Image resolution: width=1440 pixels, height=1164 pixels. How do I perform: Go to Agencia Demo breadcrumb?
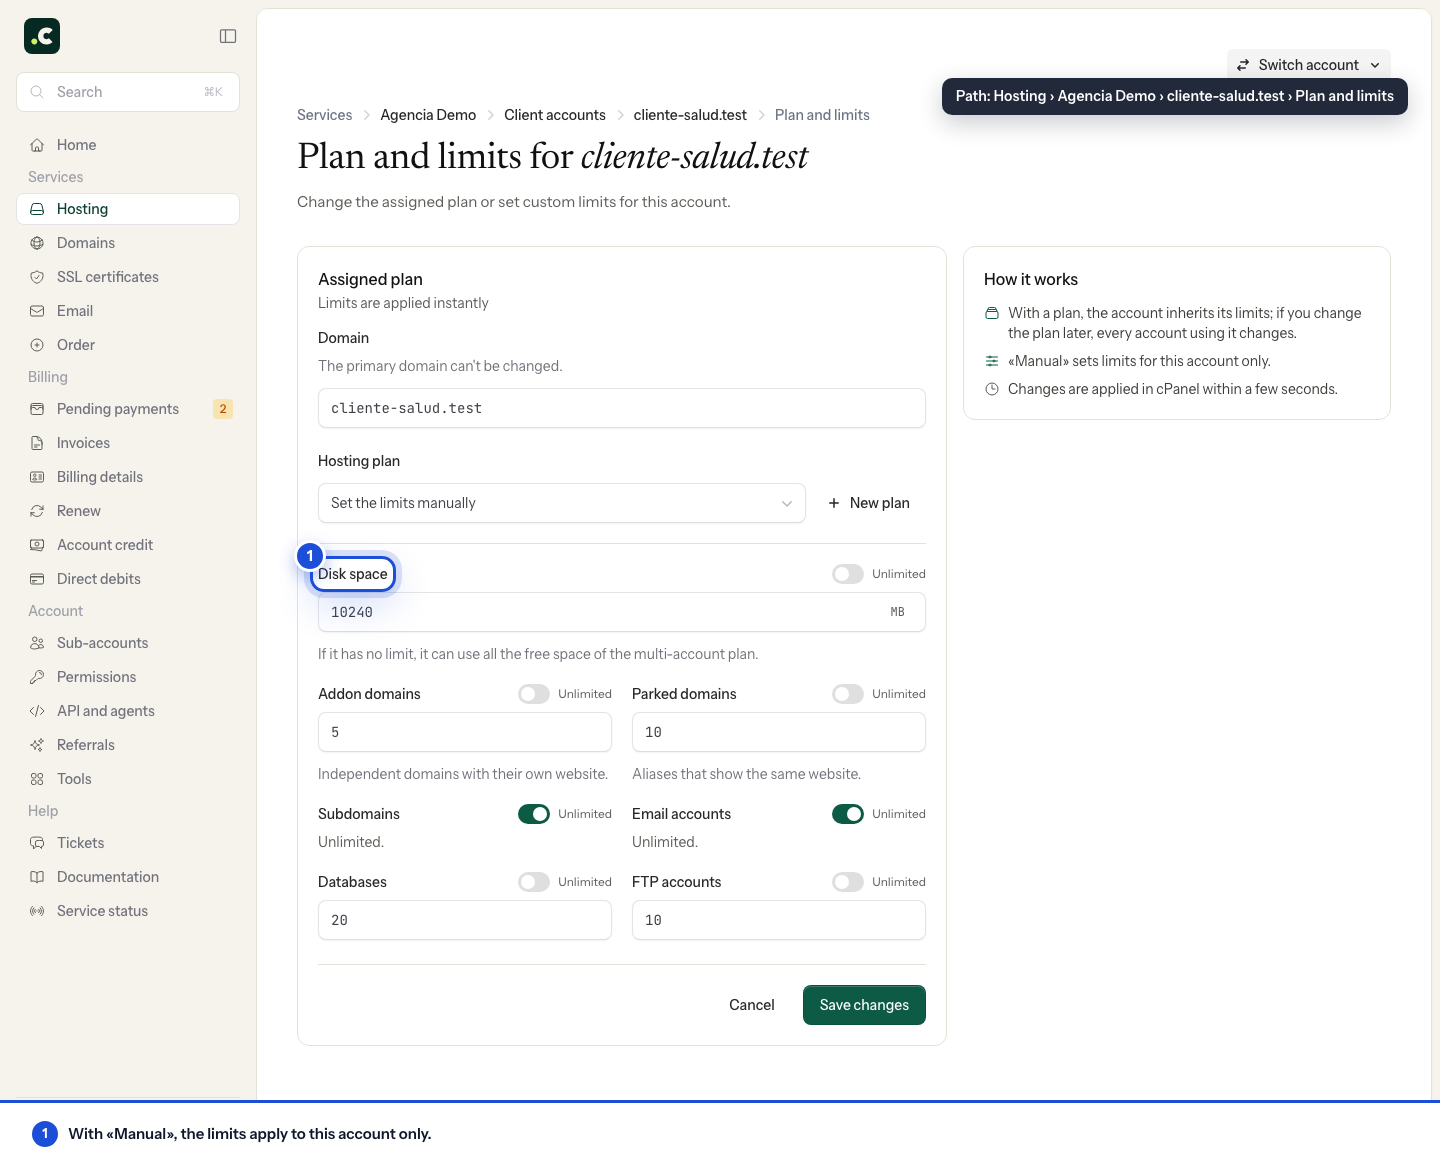pyautogui.click(x=428, y=115)
